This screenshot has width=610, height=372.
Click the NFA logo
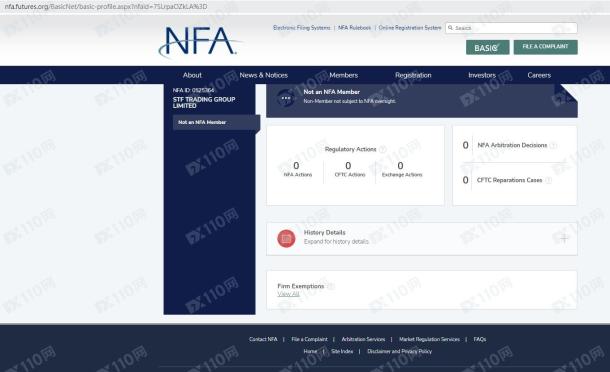coord(200,41)
